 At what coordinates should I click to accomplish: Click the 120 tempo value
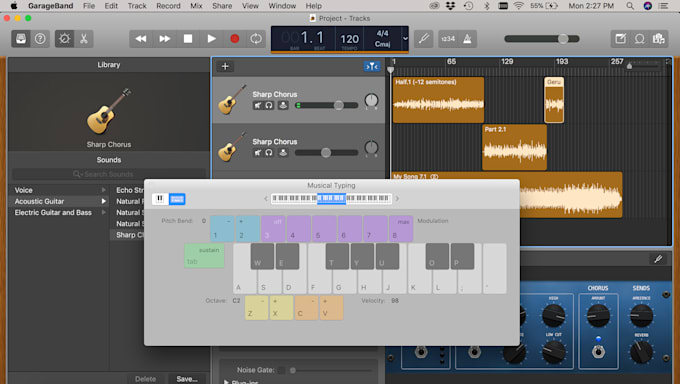[350, 39]
